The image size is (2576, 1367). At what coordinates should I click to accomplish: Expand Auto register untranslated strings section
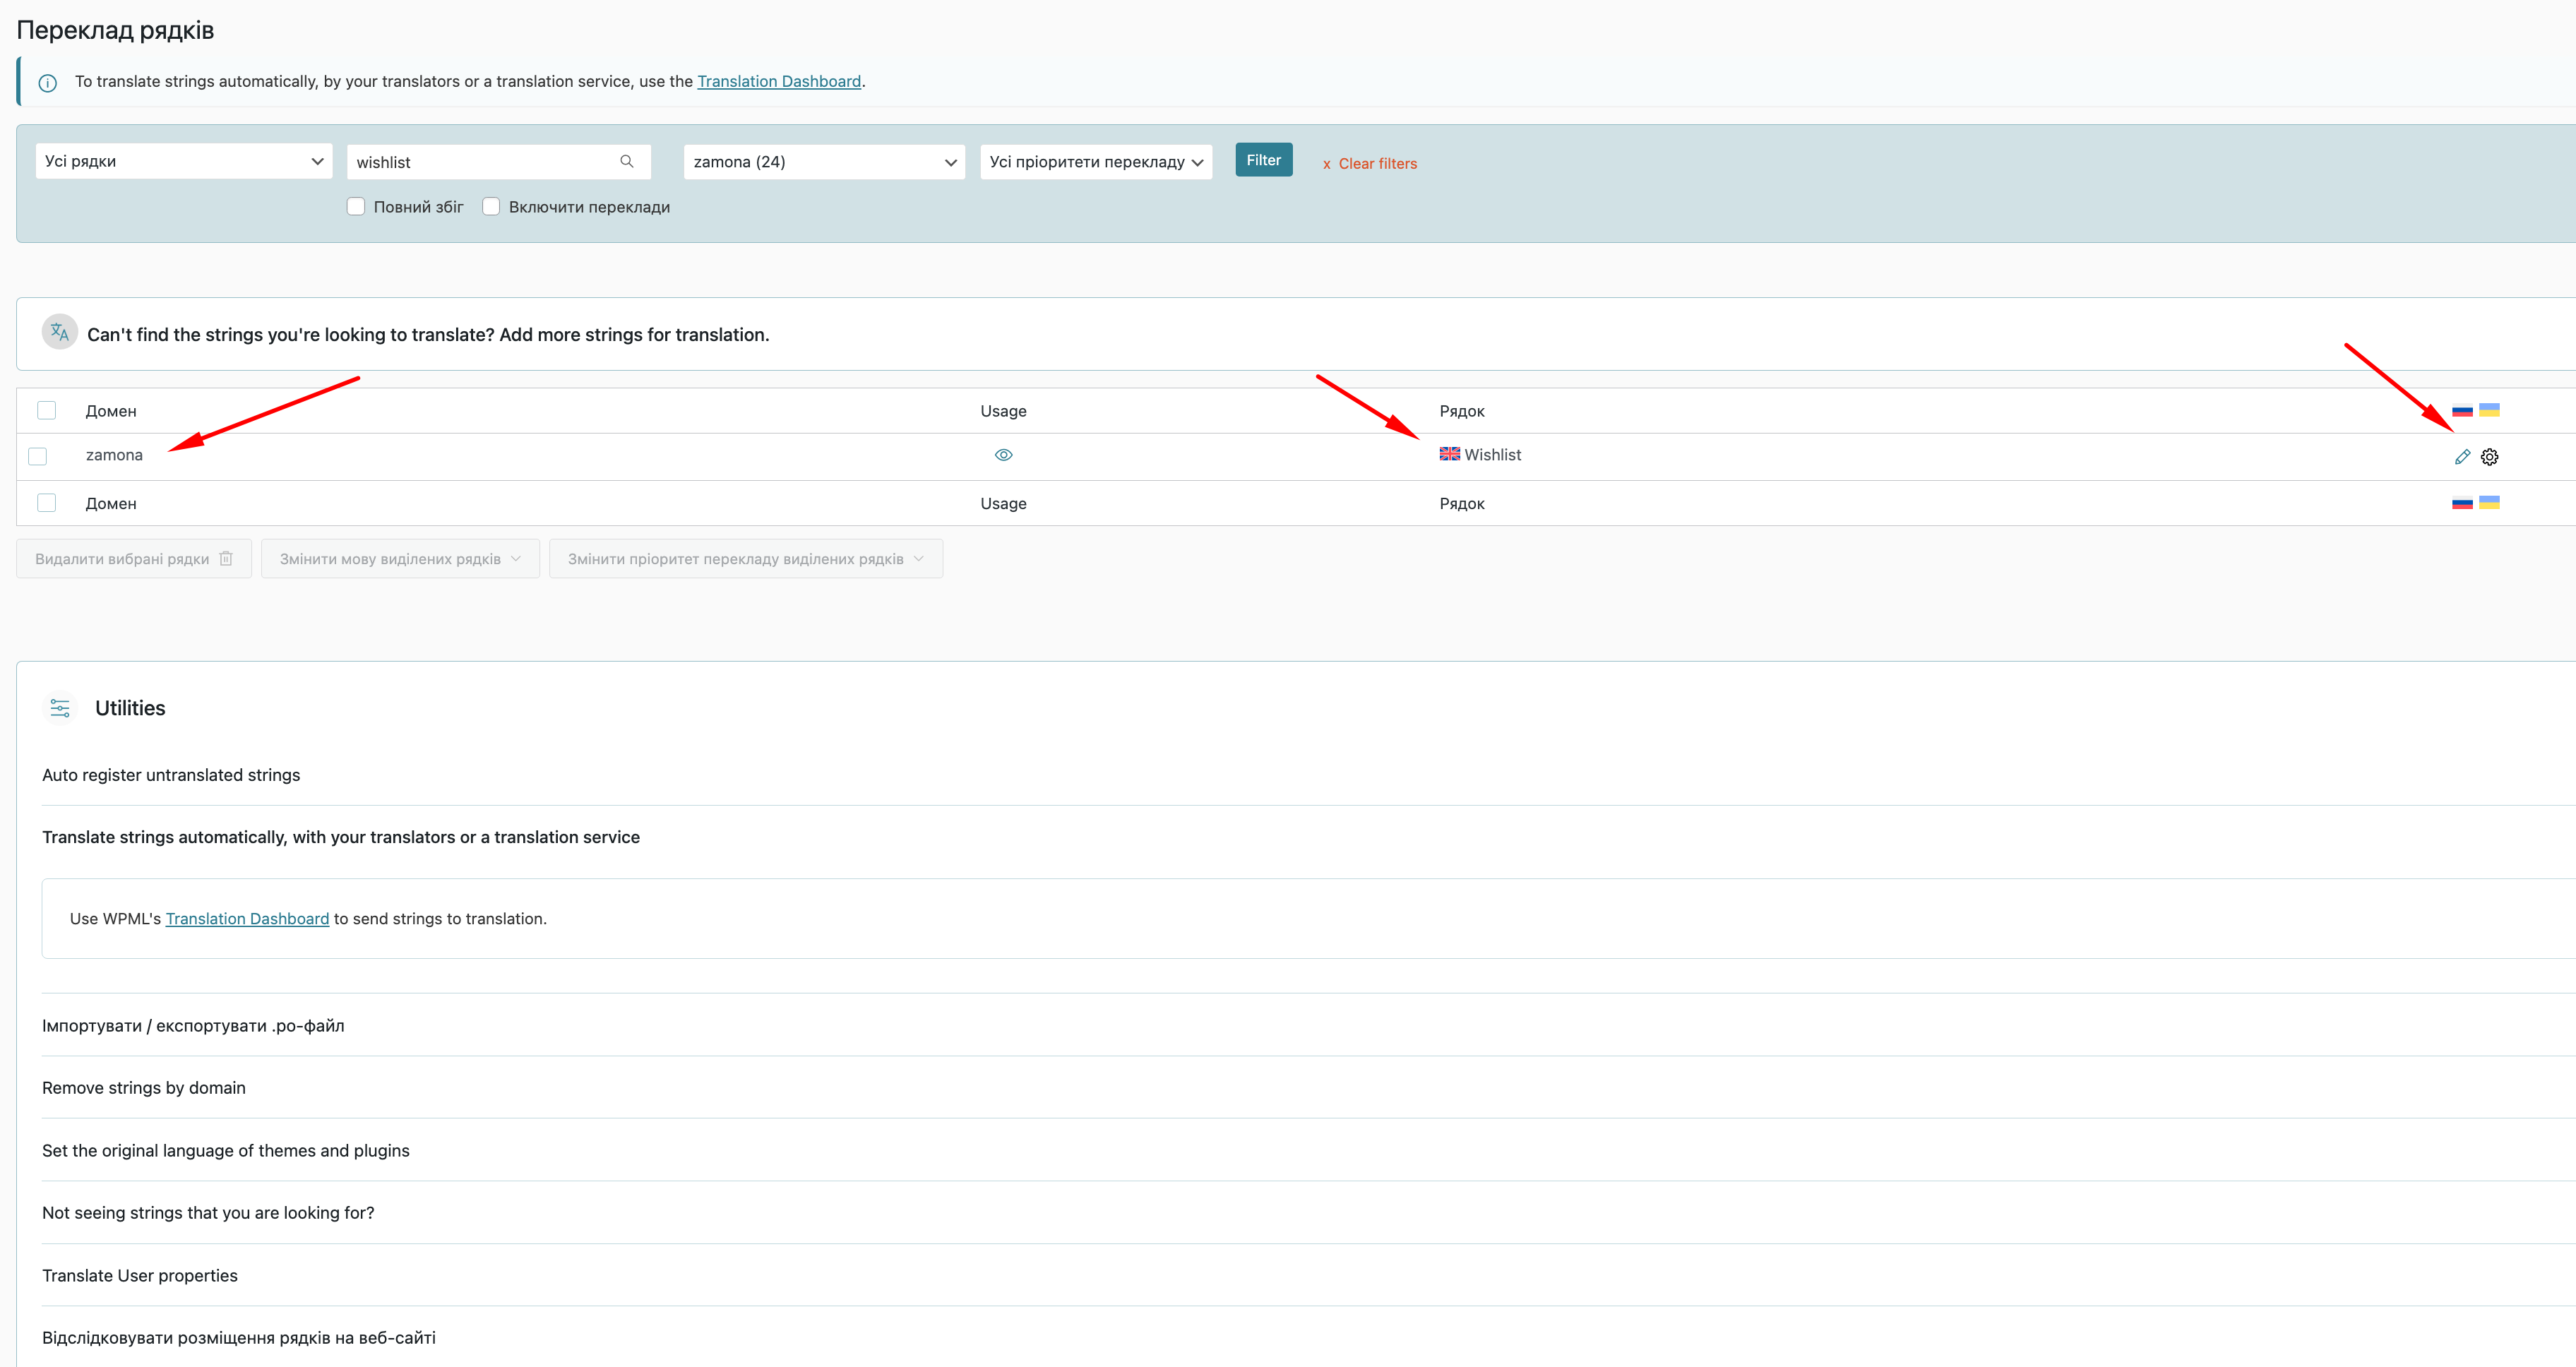tap(171, 775)
